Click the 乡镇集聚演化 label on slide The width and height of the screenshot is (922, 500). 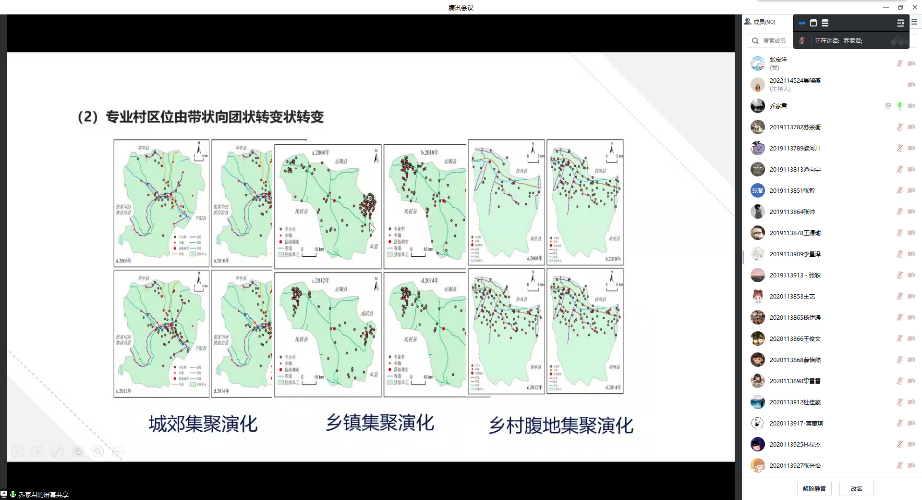click(380, 422)
